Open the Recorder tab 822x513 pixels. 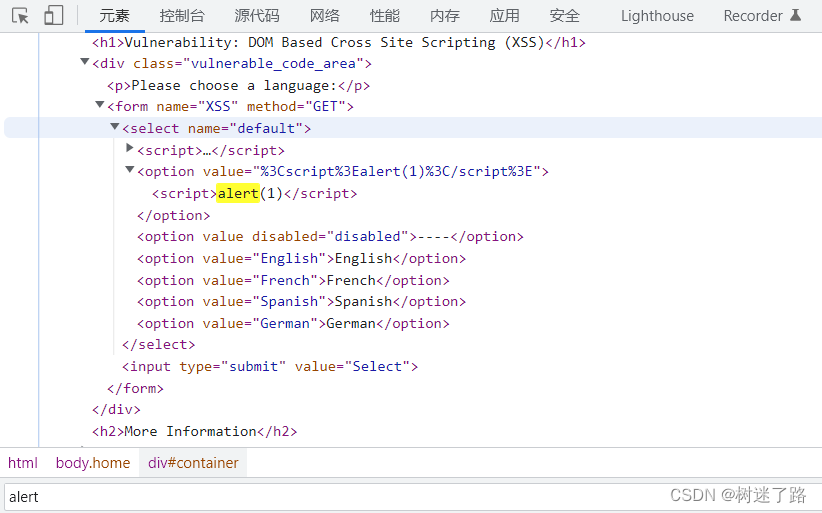pos(753,16)
